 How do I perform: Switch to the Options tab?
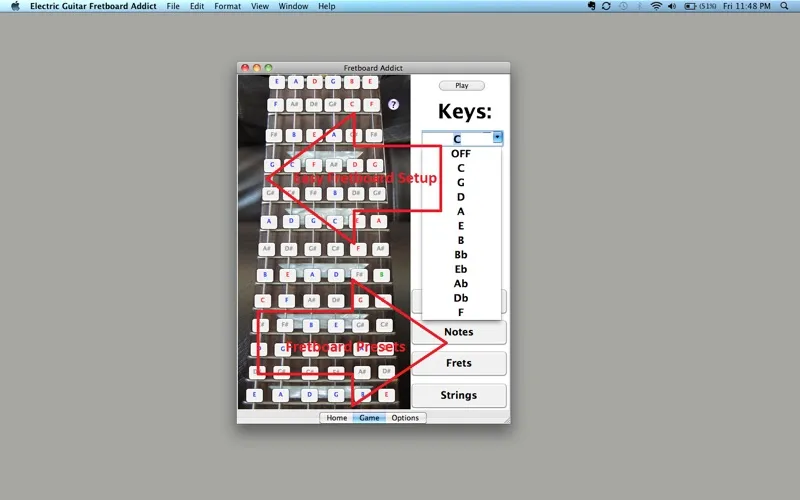click(x=405, y=417)
